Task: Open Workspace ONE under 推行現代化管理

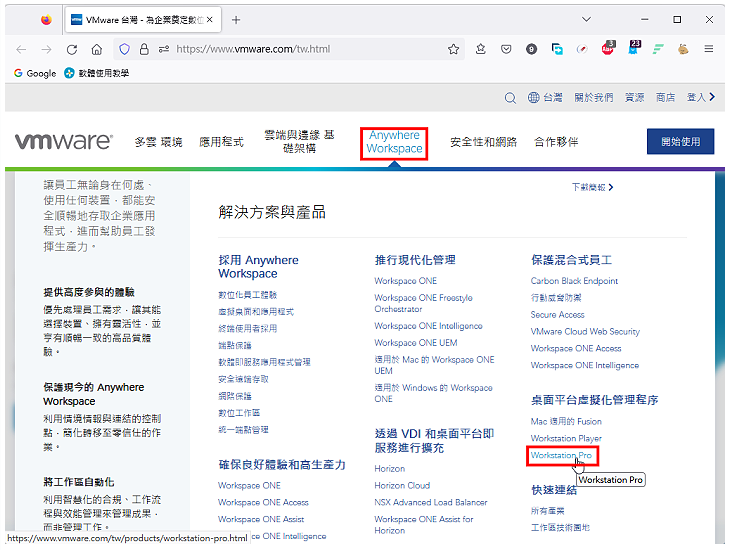Action: pyautogui.click(x=406, y=281)
